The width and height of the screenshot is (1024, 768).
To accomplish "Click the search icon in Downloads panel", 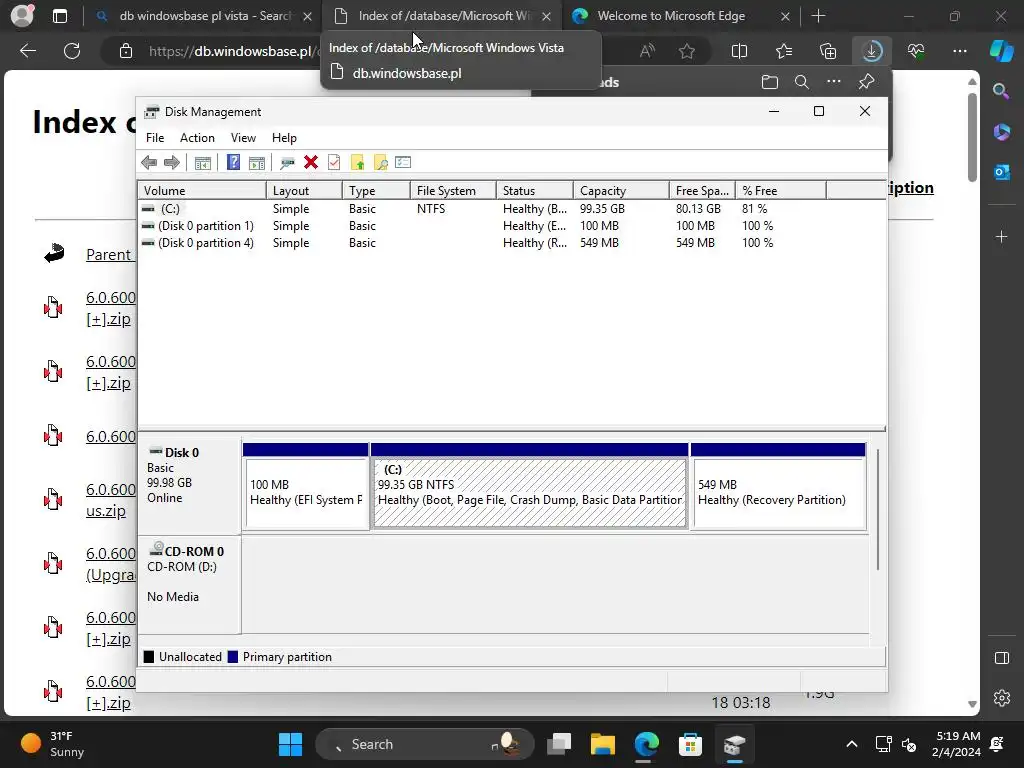I will pyautogui.click(x=801, y=82).
